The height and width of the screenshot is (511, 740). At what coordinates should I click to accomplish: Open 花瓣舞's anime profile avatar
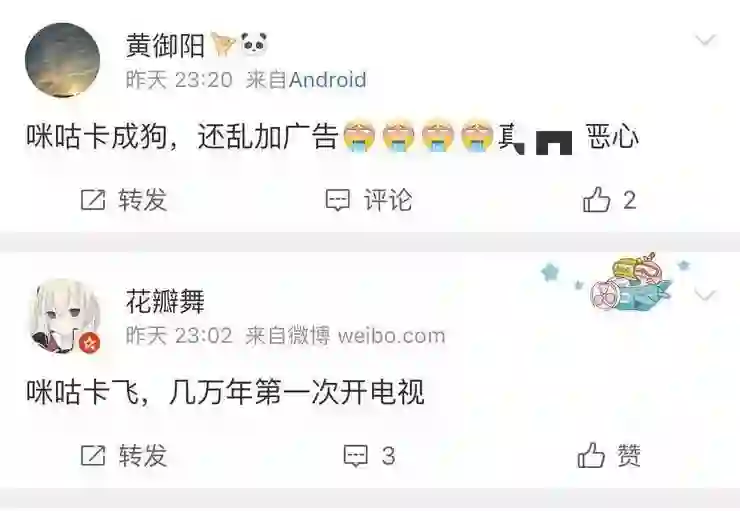pyautogui.click(x=64, y=315)
